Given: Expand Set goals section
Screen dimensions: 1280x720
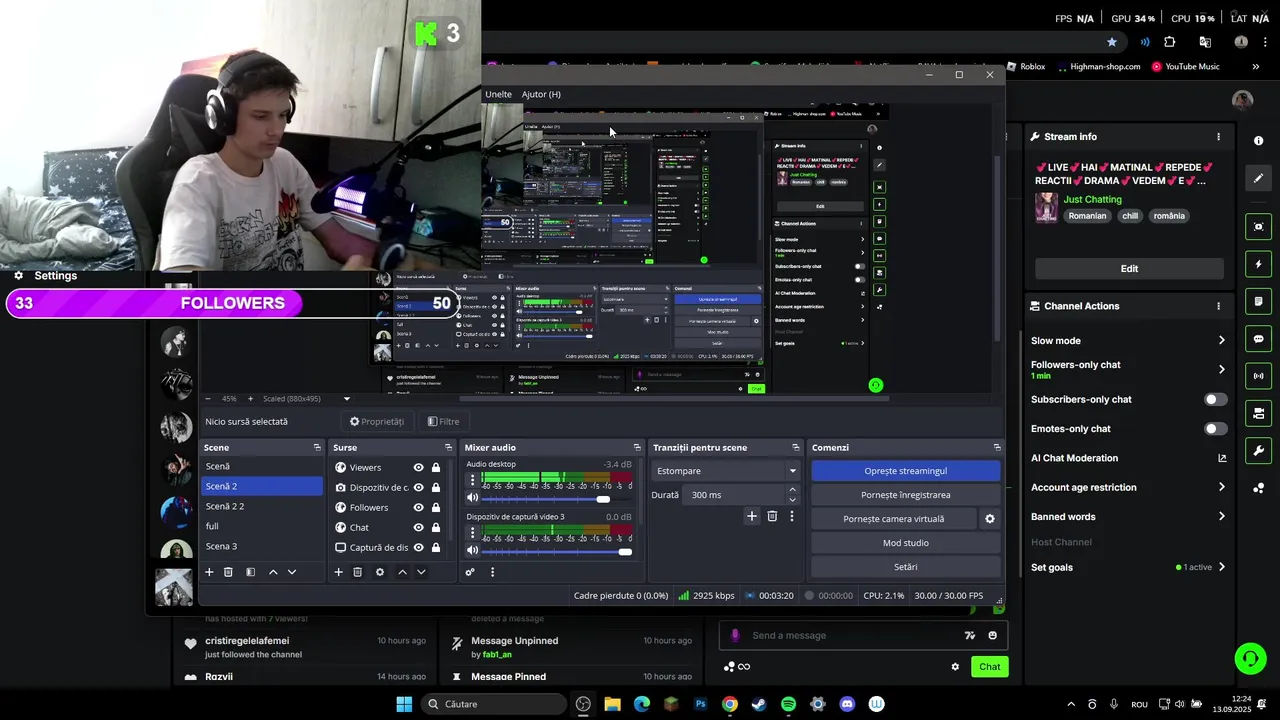Looking at the screenshot, I should pyautogui.click(x=1221, y=567).
